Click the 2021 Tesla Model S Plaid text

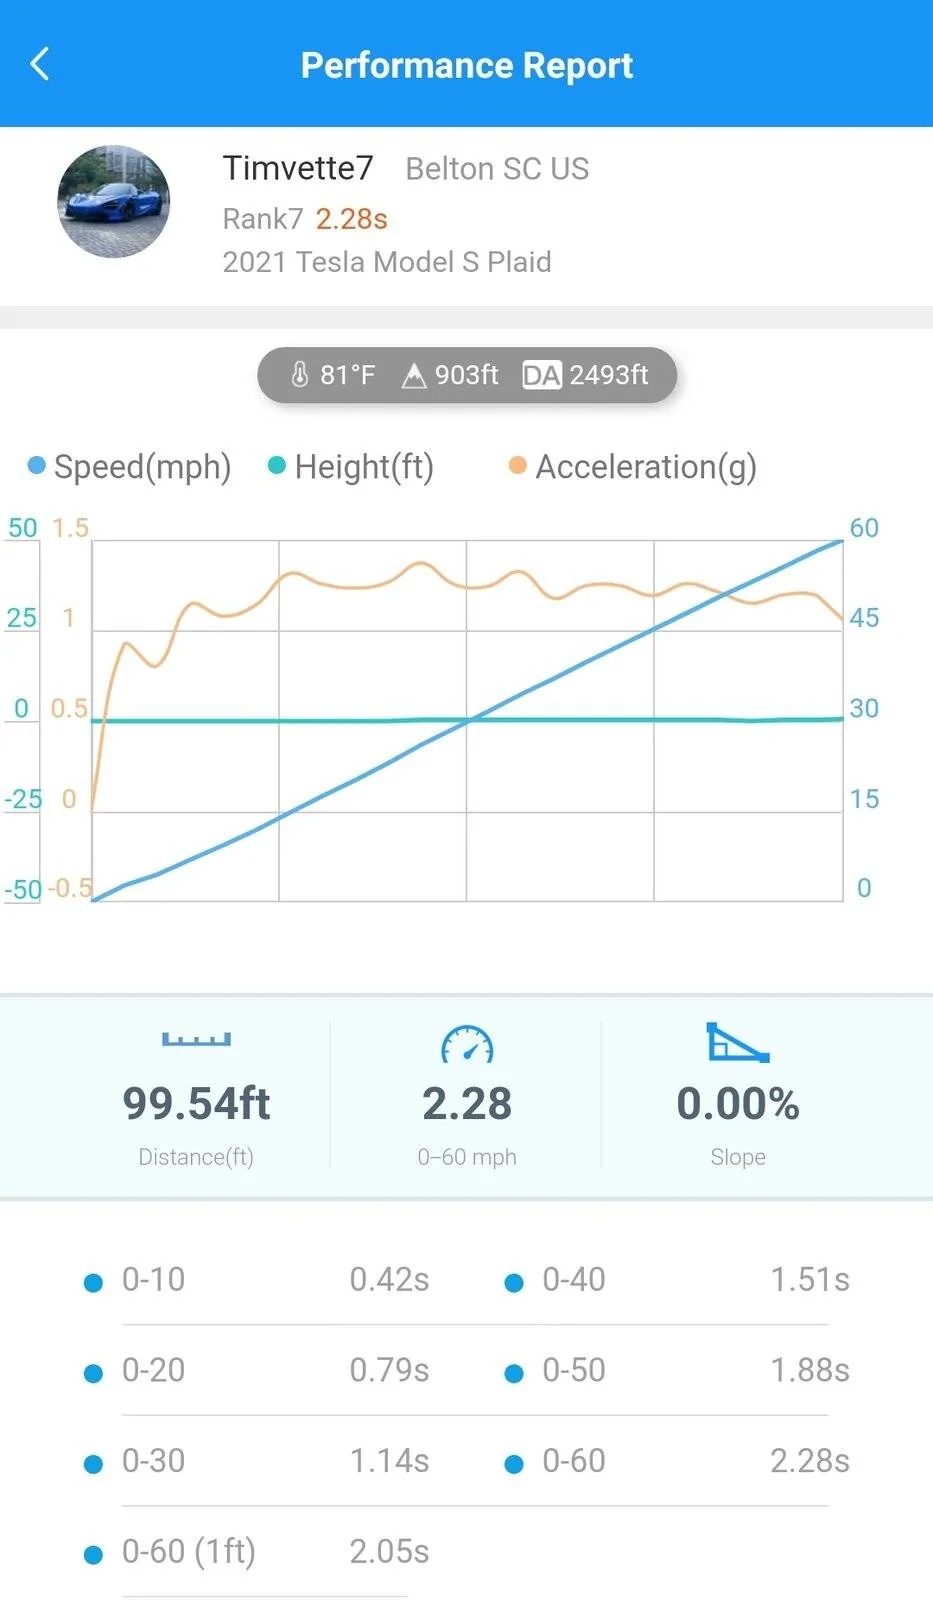point(387,262)
